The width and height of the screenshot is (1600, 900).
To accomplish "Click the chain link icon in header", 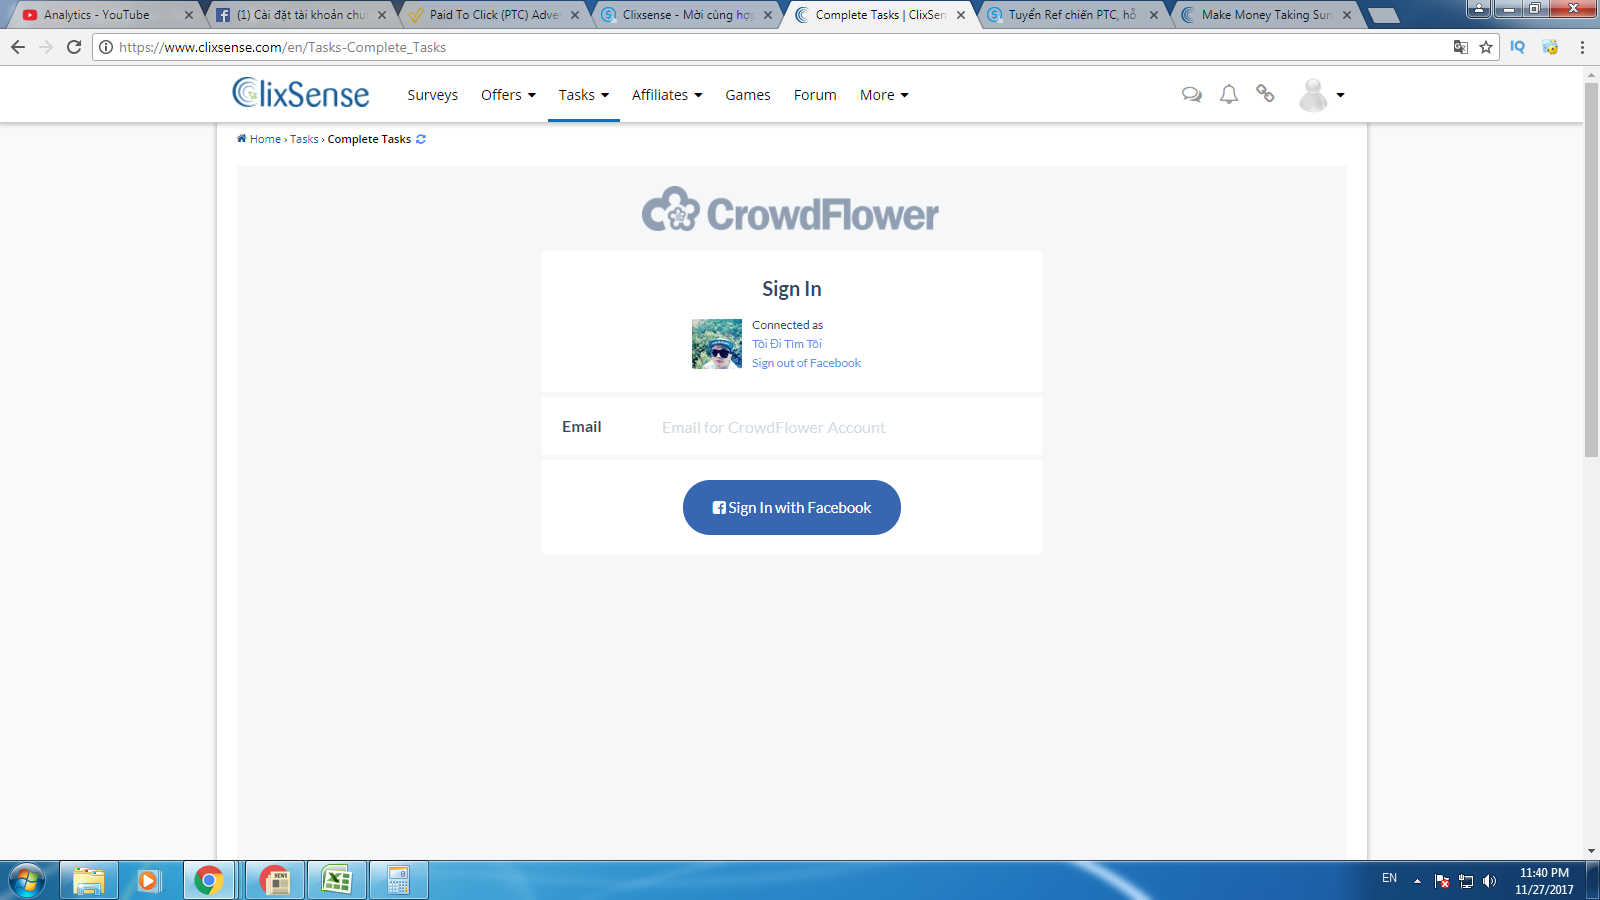I will coord(1265,94).
